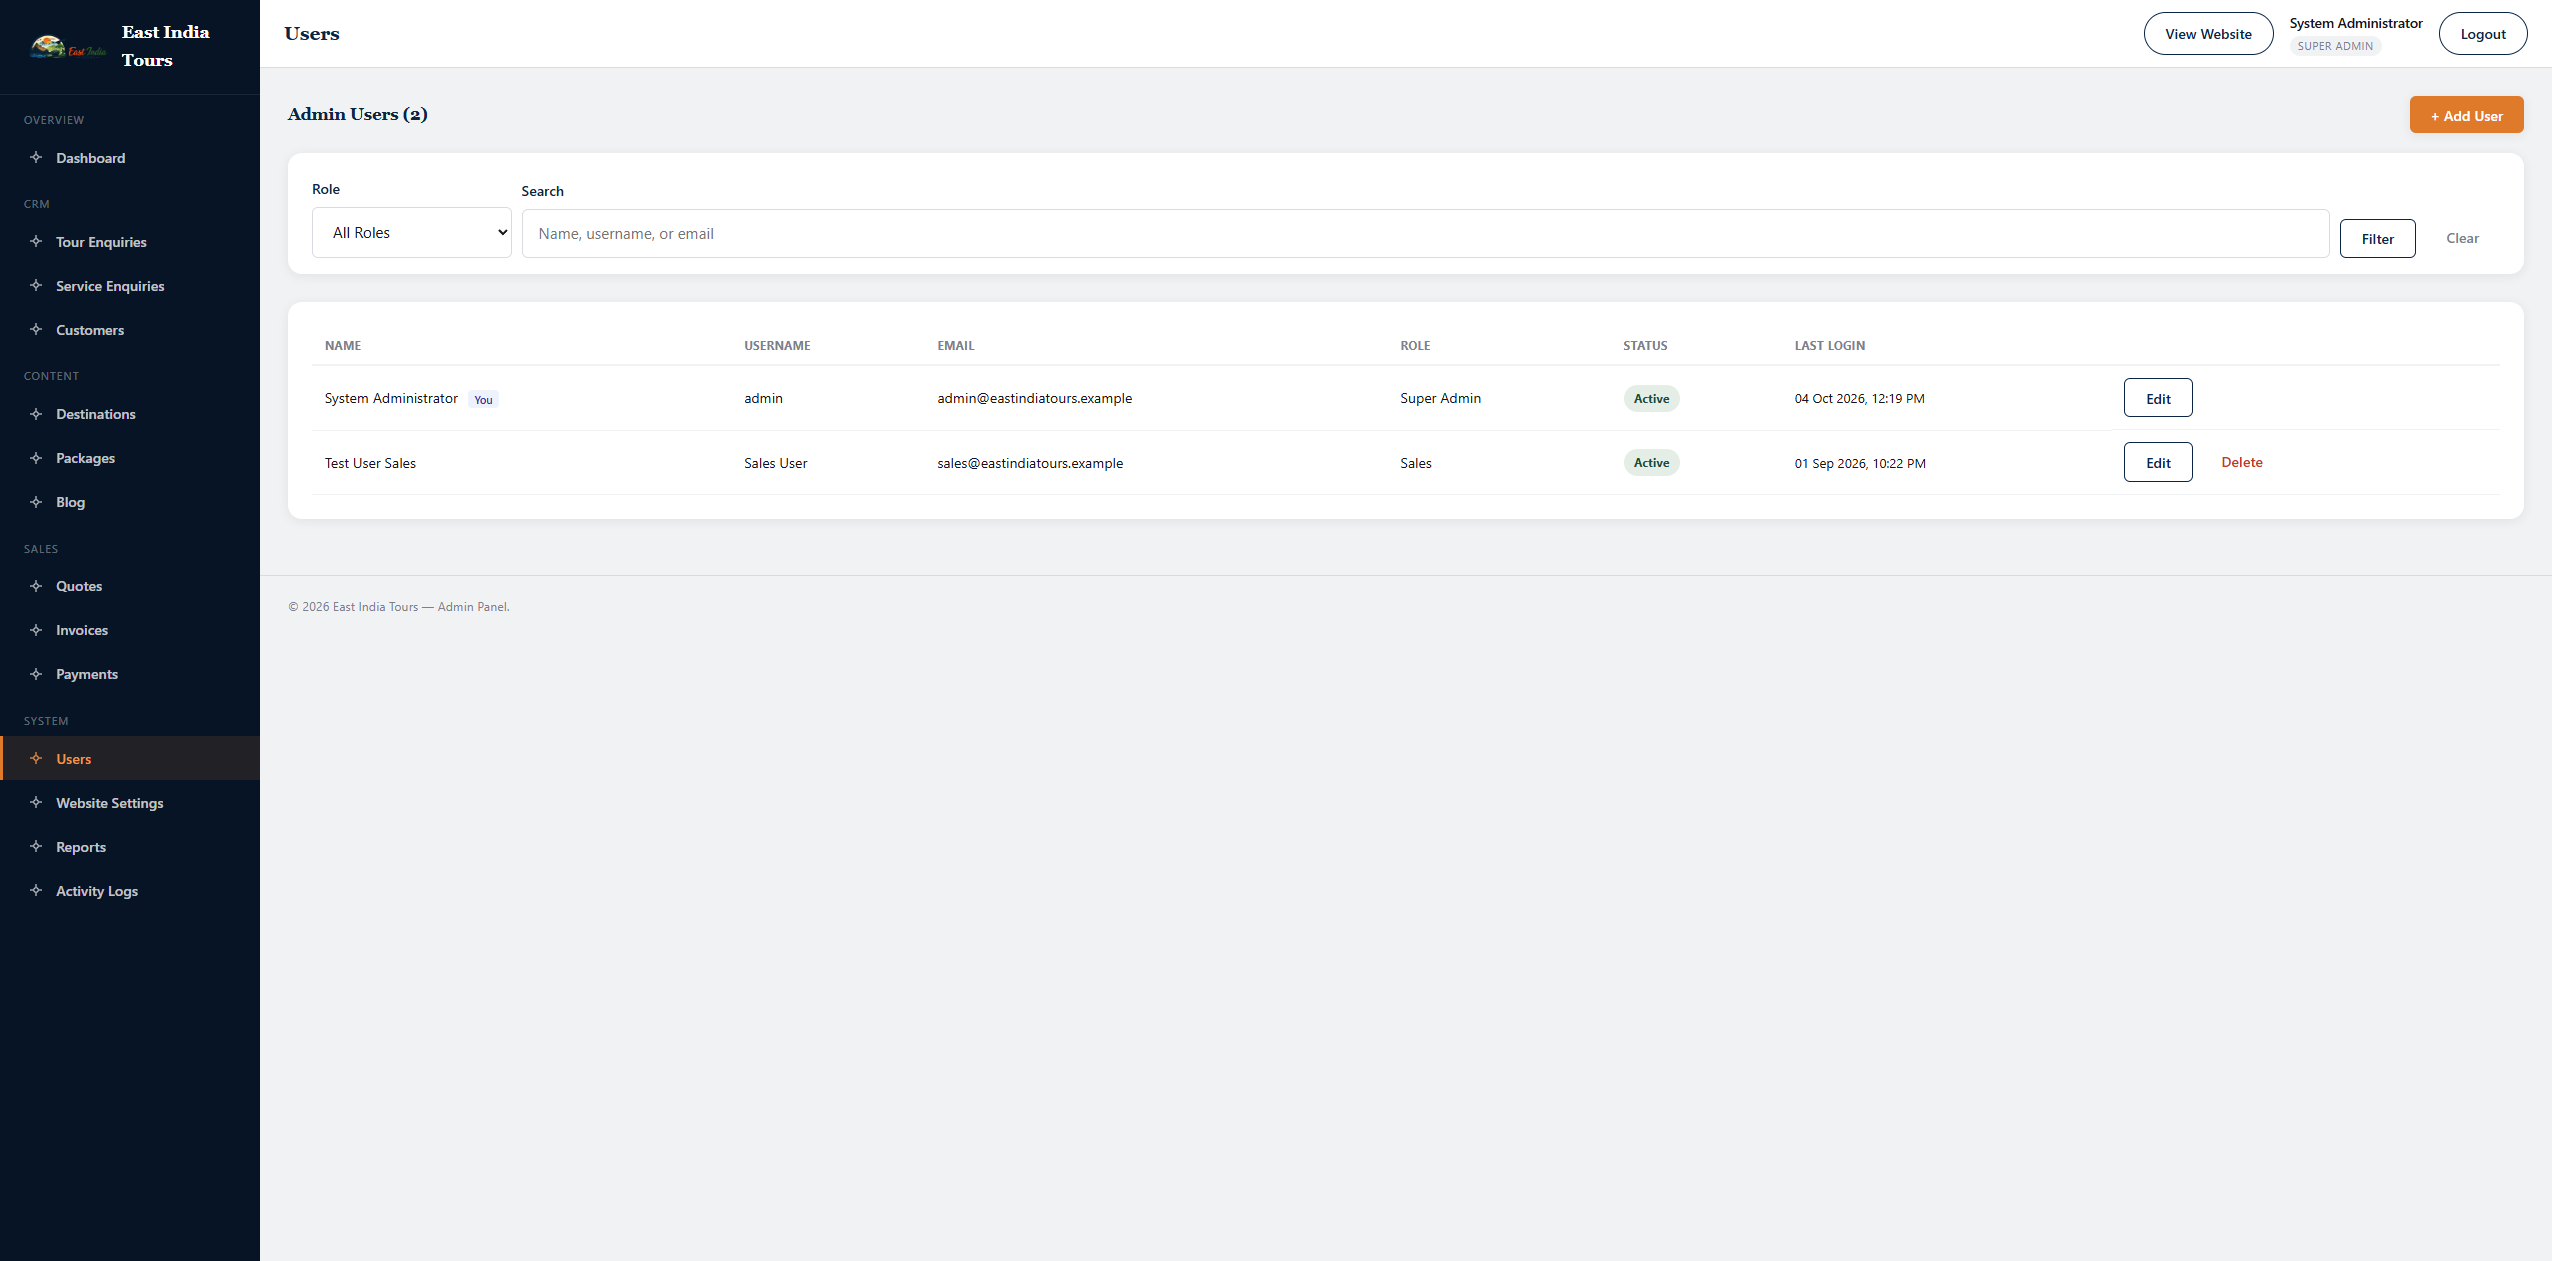
Task: Open the All Roles dropdown
Action: click(412, 233)
